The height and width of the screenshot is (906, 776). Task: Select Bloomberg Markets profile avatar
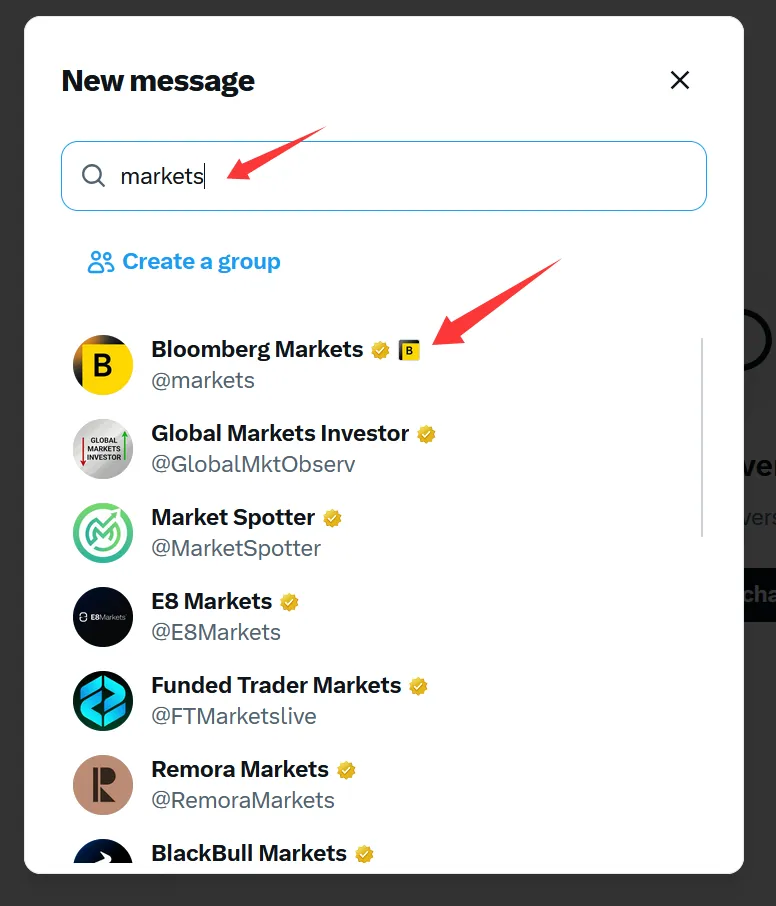click(x=103, y=365)
